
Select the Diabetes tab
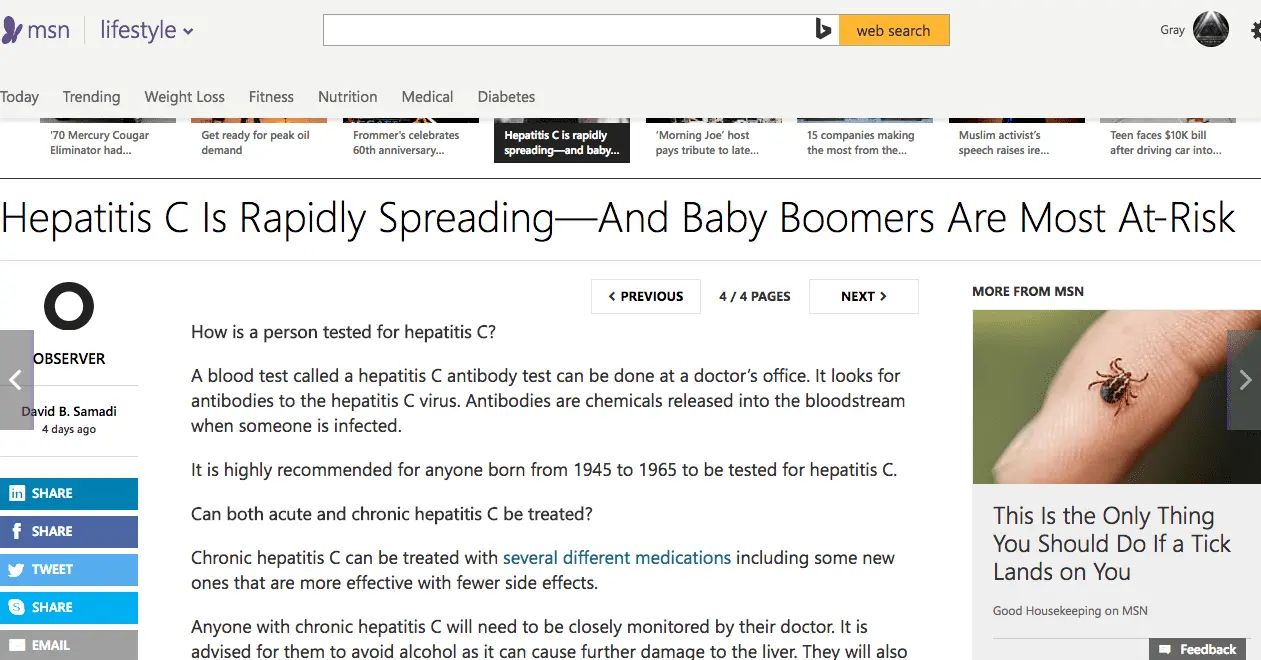506,97
